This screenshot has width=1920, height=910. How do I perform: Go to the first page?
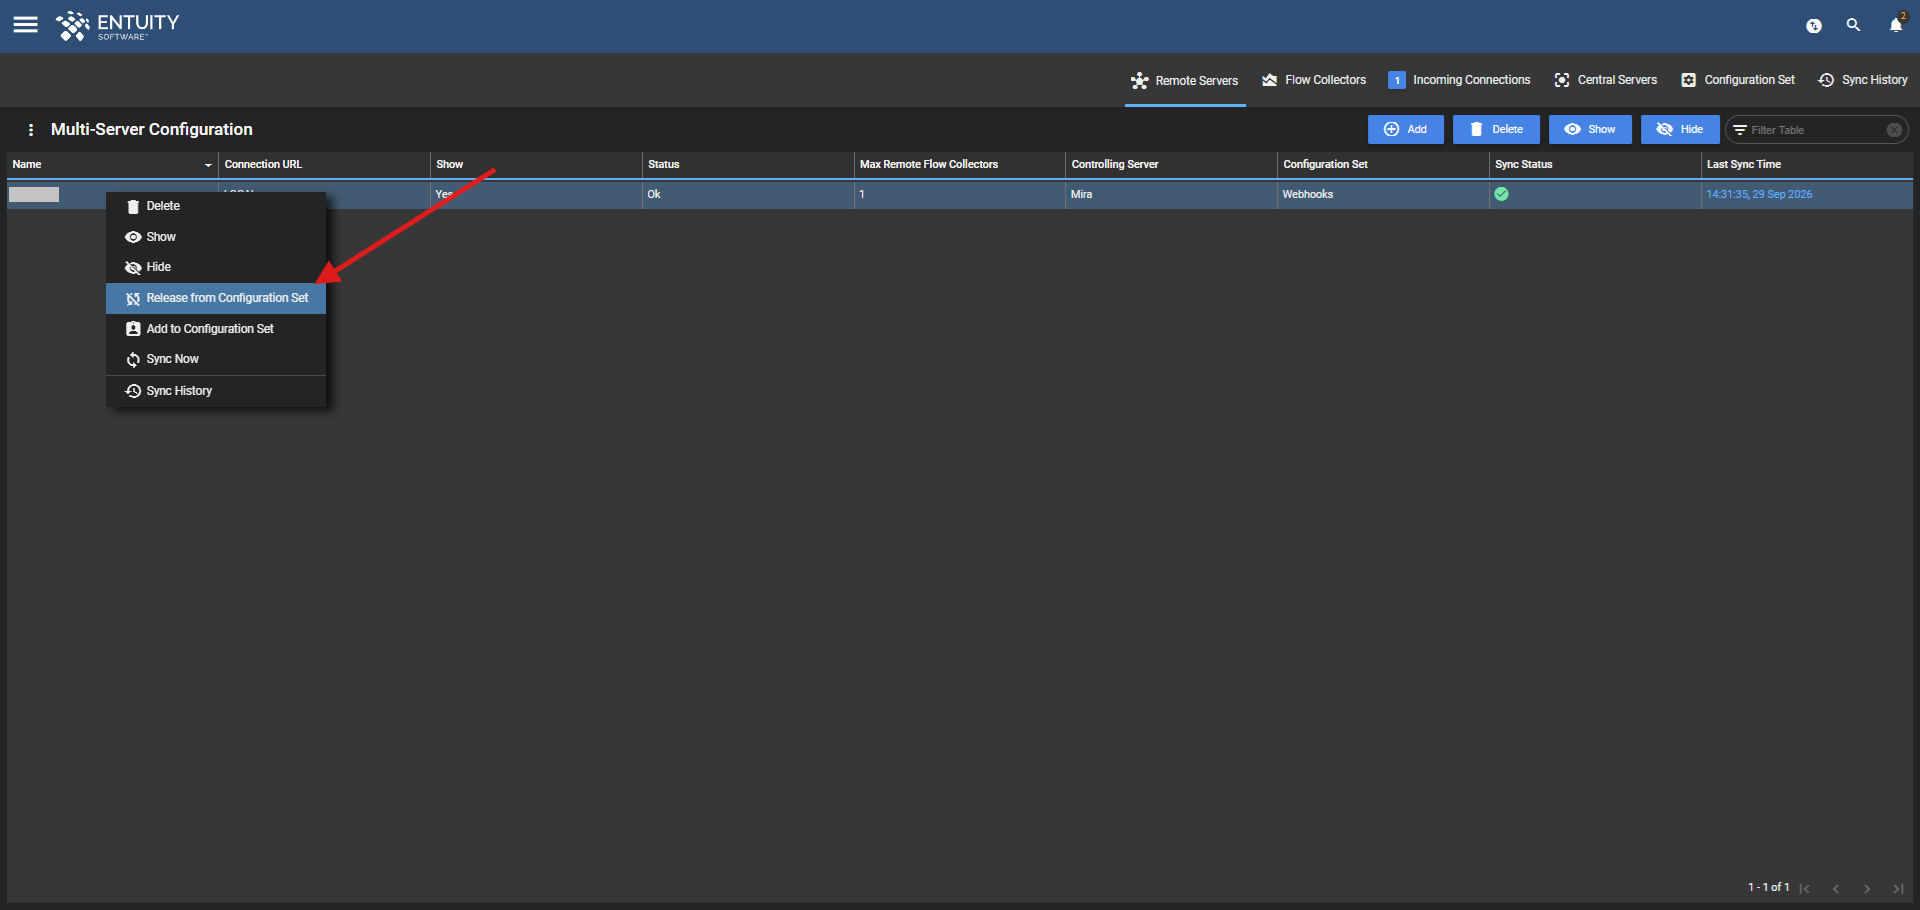point(1805,888)
